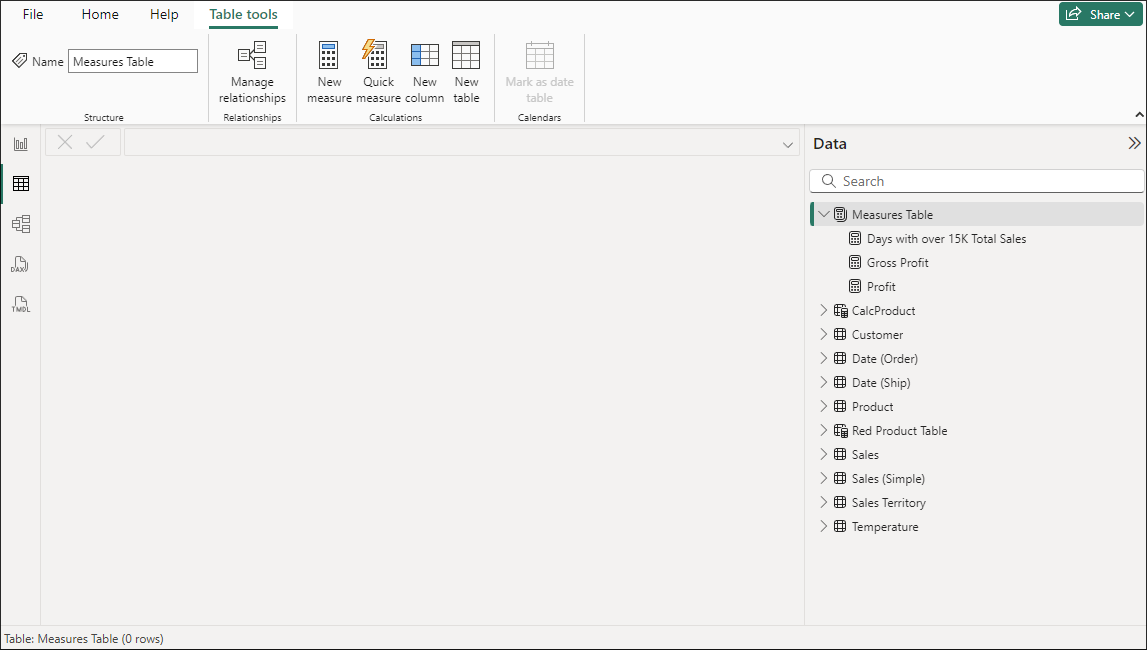The width and height of the screenshot is (1147, 650).
Task: Switch to Table view icon
Action: [x=20, y=184]
